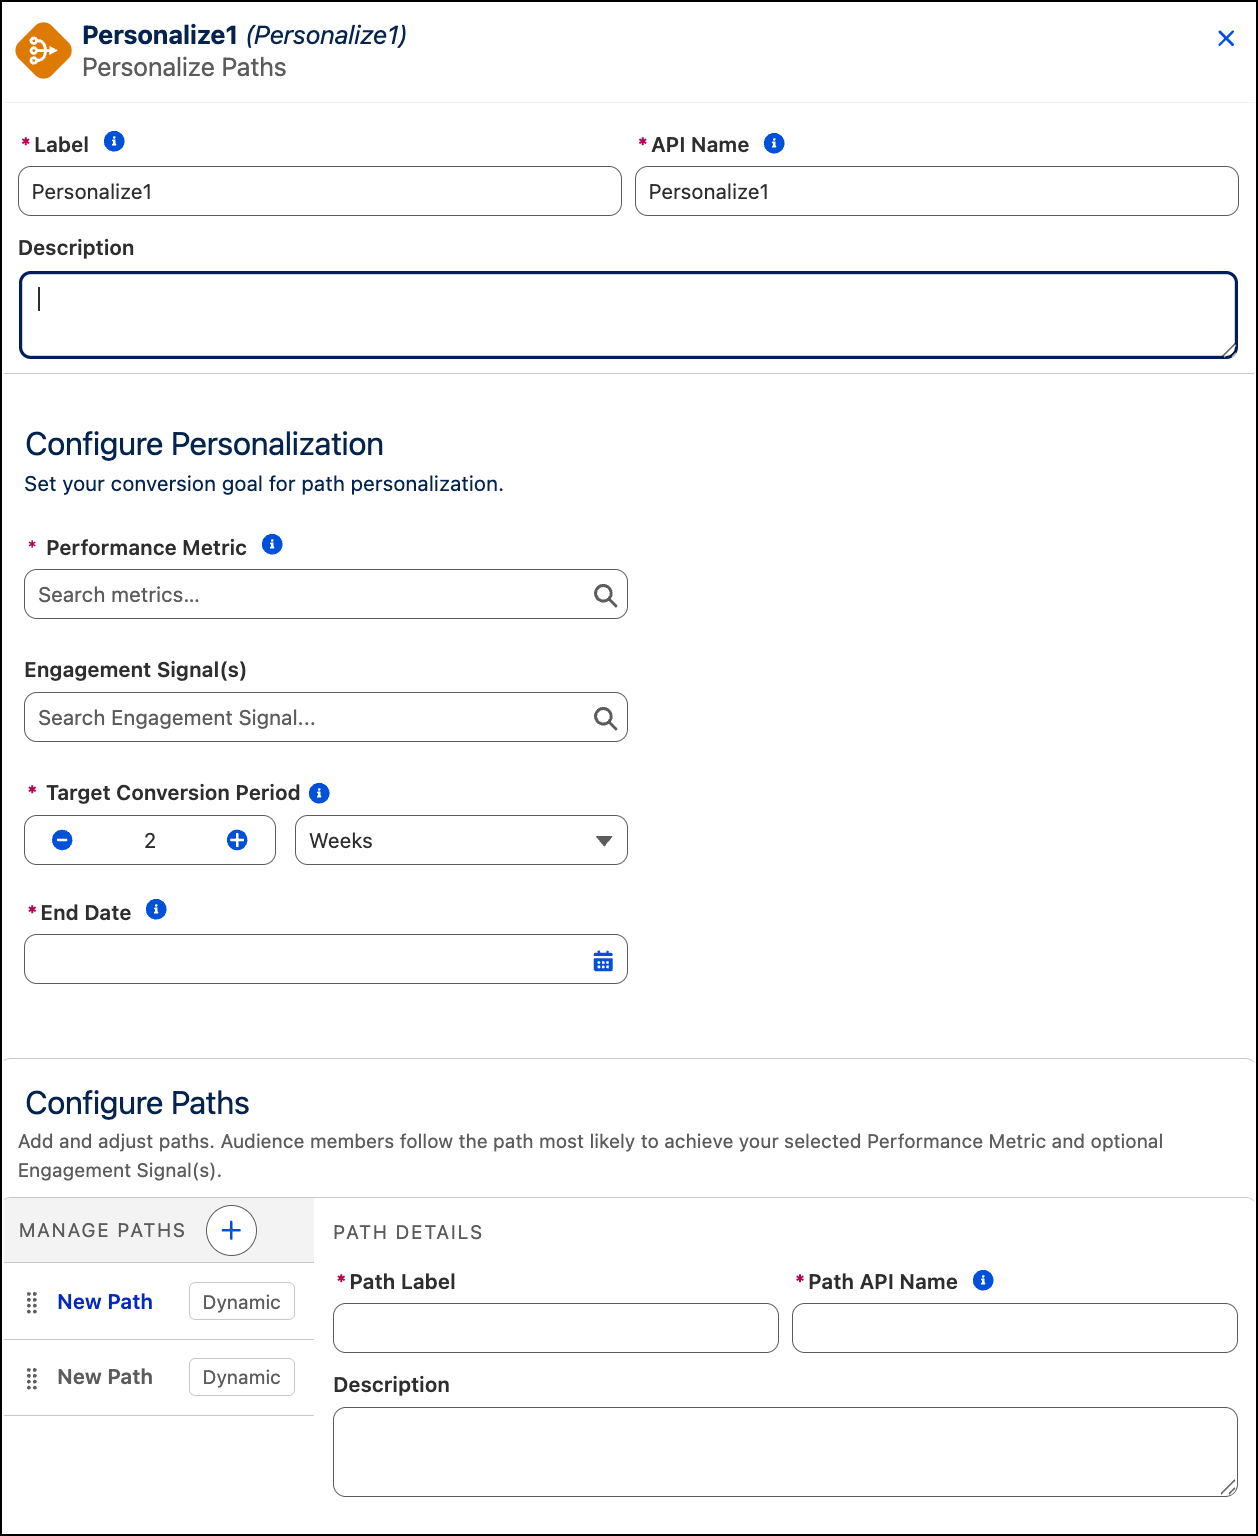Open the End Date calendar picker icon

click(603, 961)
